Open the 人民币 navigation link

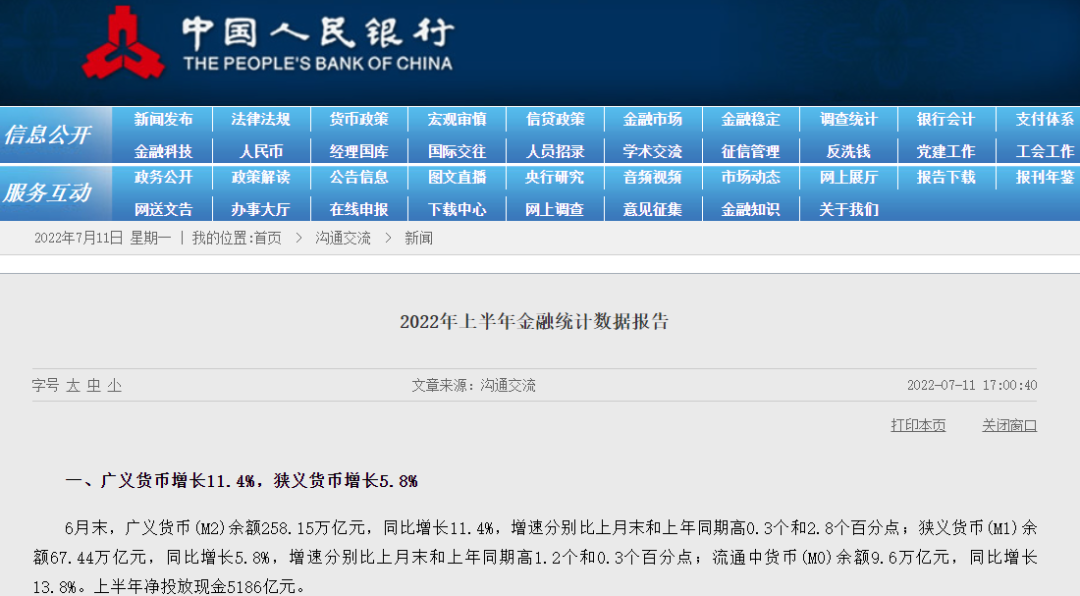(x=261, y=151)
